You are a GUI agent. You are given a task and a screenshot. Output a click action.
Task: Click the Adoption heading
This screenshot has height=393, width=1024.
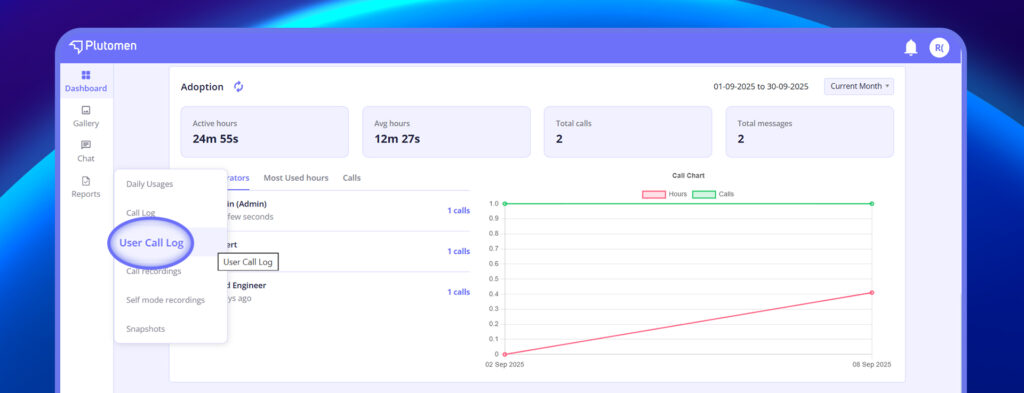(202, 87)
